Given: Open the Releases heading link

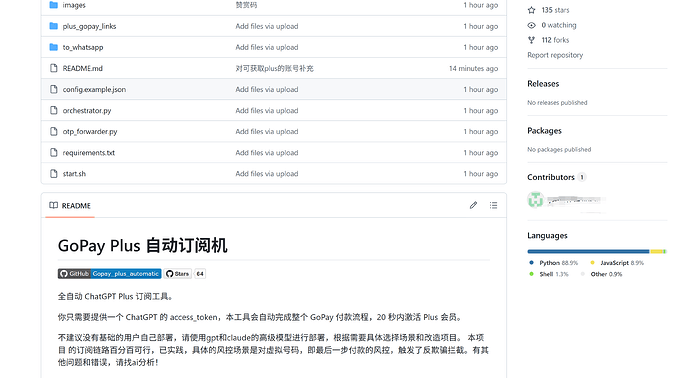Looking at the screenshot, I should click(543, 84).
